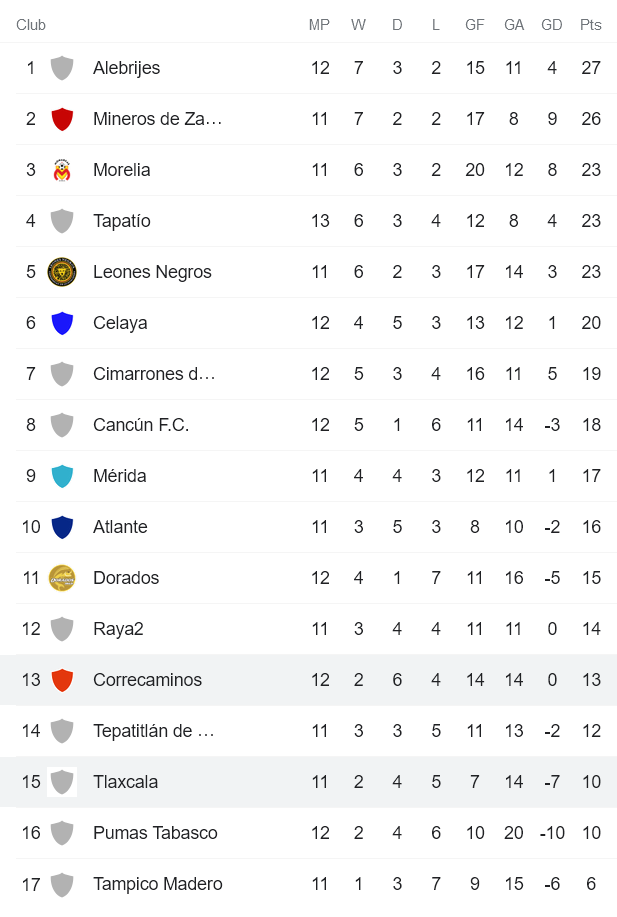
Task: Click the Mineros de Zacatecas red shield crest
Action: (x=62, y=119)
